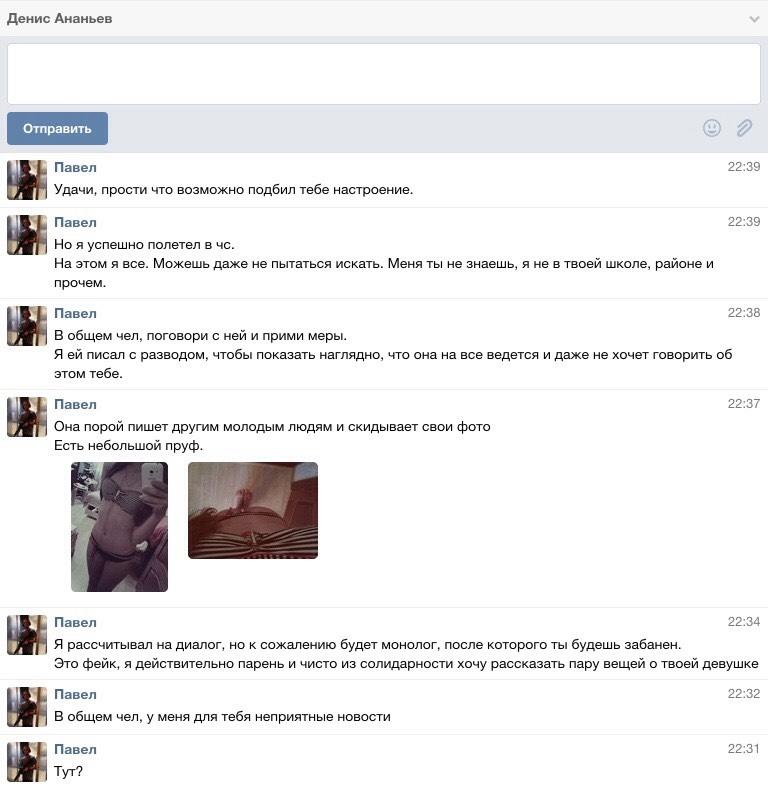768x786 pixels.
Task: Click the 22:38 timestamp
Action: pyautogui.click(x=744, y=313)
